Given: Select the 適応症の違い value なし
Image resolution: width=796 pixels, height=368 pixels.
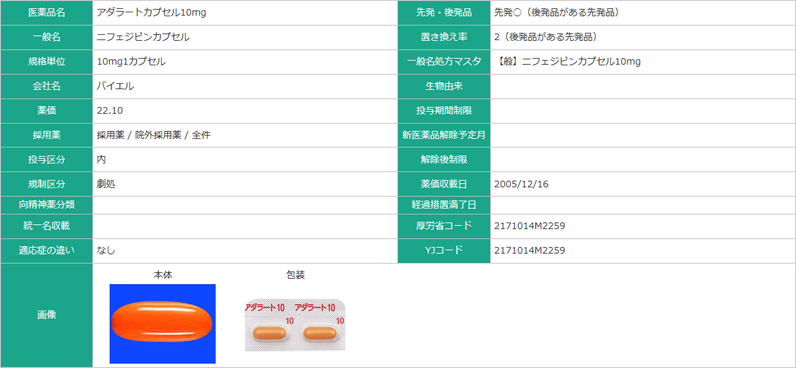Looking at the screenshot, I should [x=106, y=251].
